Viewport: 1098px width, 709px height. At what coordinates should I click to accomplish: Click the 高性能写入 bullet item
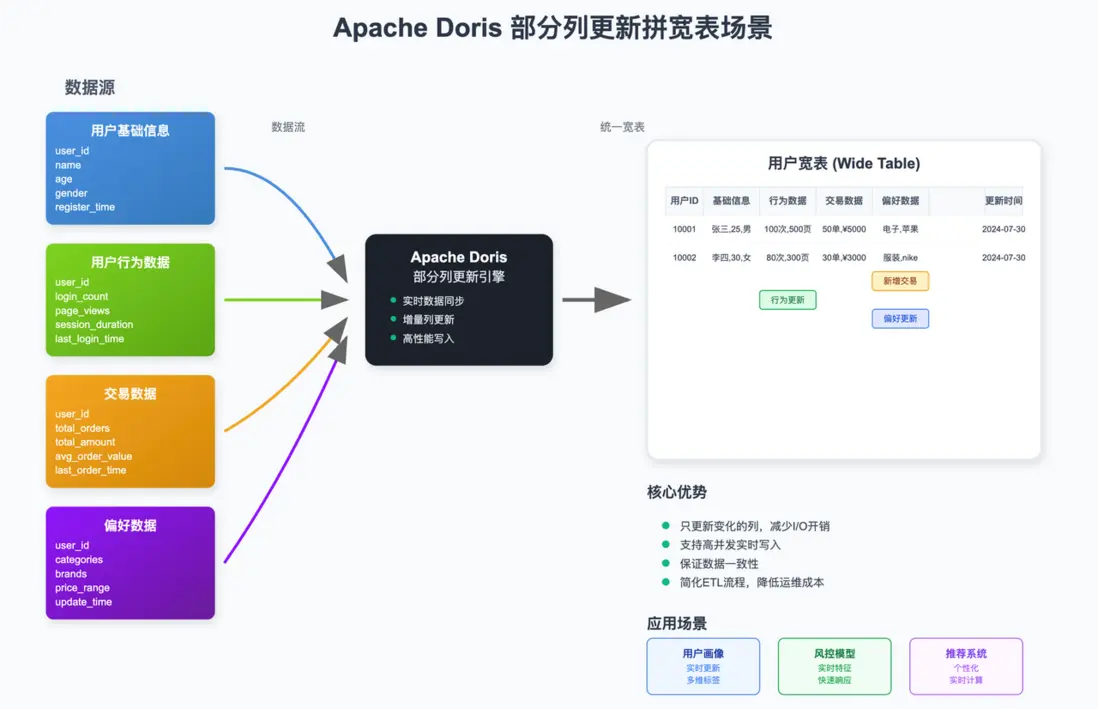point(422,338)
